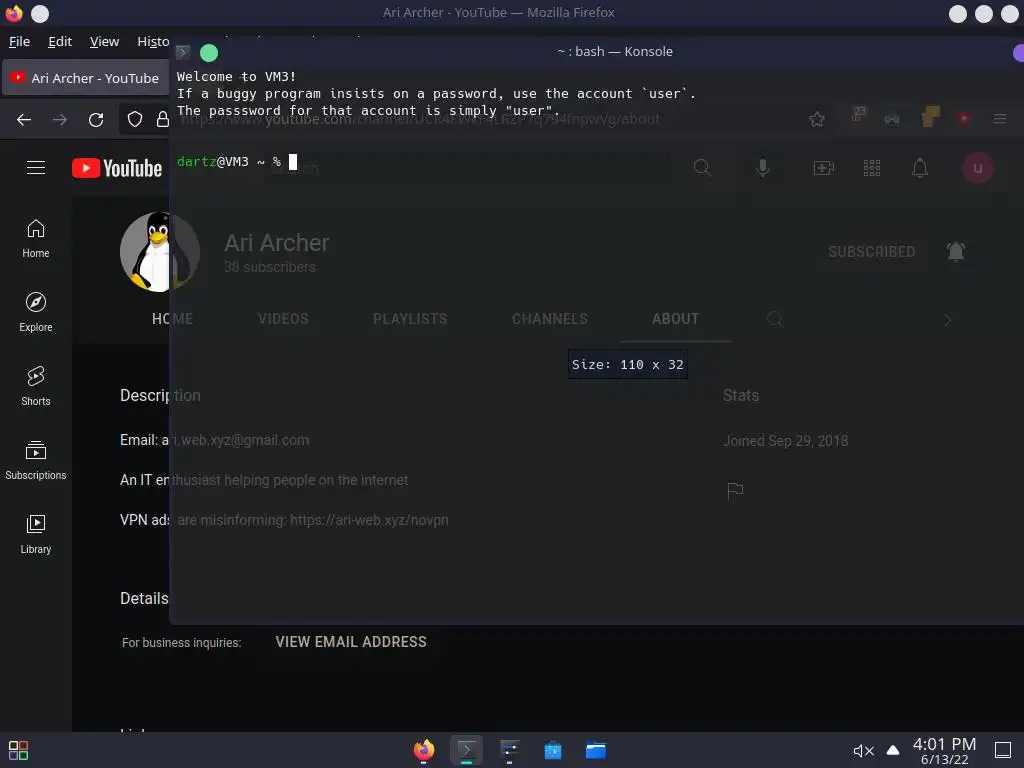The height and width of the screenshot is (768, 1024).
Task: Open Firefox tracking protection shield
Action: tap(135, 120)
